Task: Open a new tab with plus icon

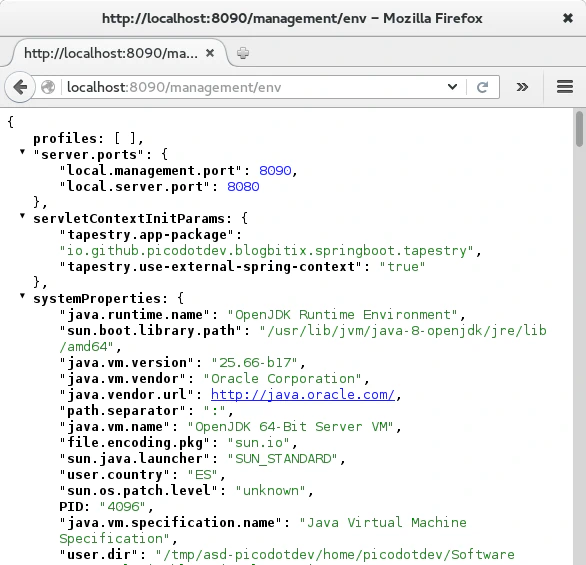Action: (x=243, y=53)
